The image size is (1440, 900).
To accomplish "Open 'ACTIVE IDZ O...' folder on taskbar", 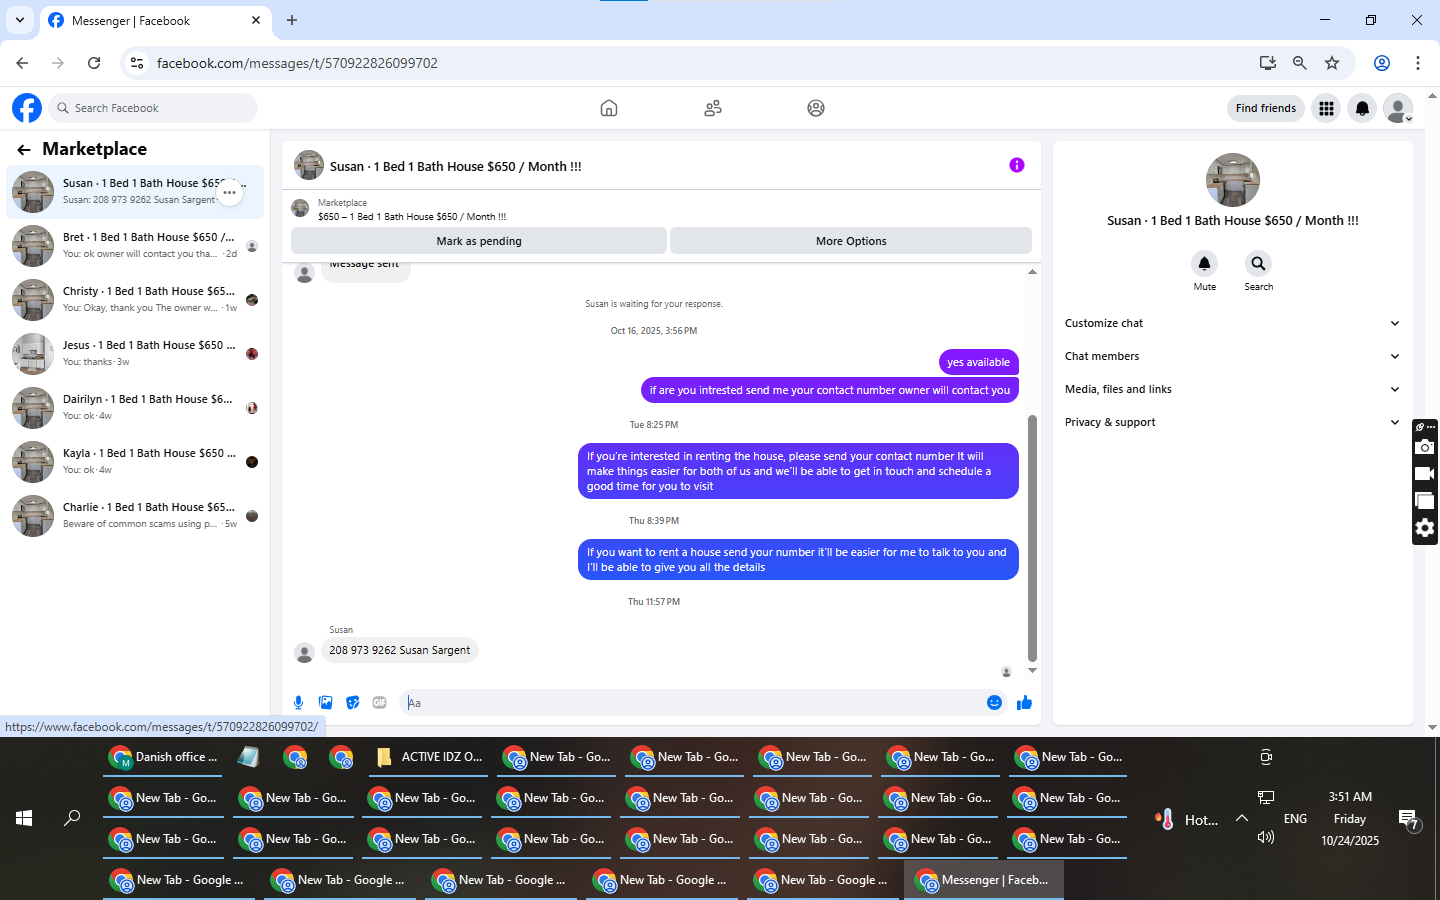I will coord(427,757).
